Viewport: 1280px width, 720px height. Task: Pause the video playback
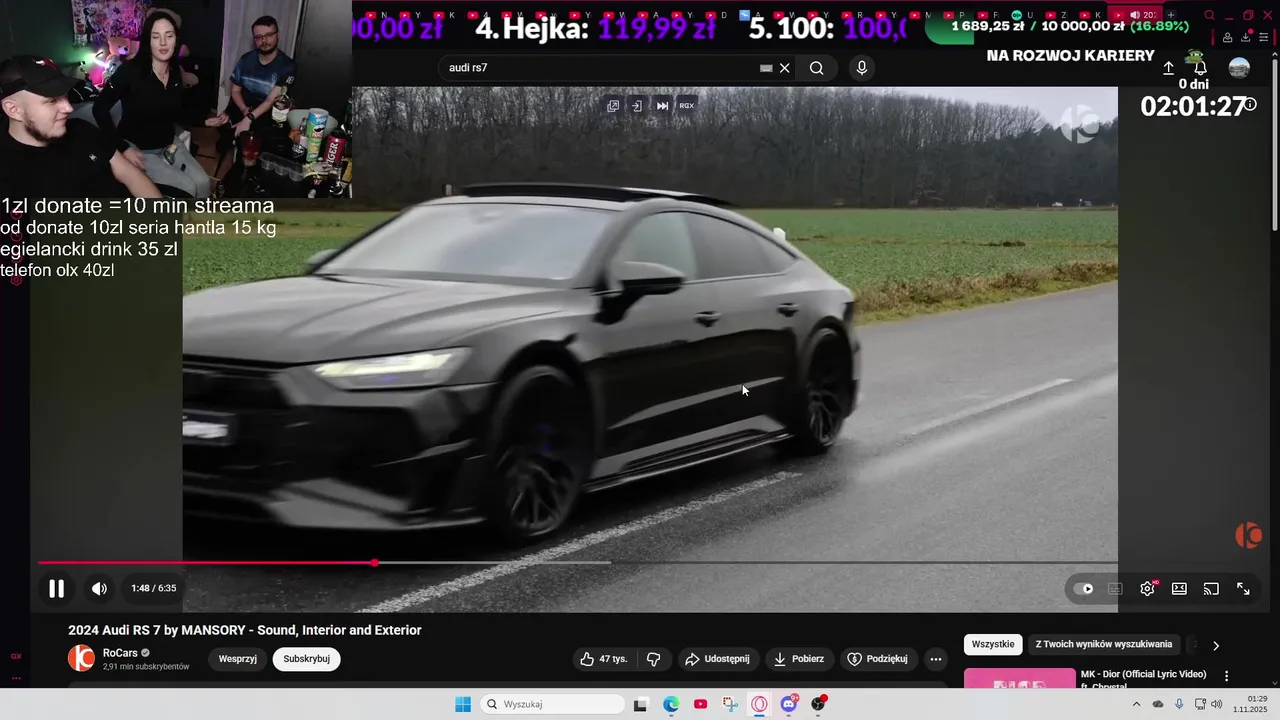57,589
